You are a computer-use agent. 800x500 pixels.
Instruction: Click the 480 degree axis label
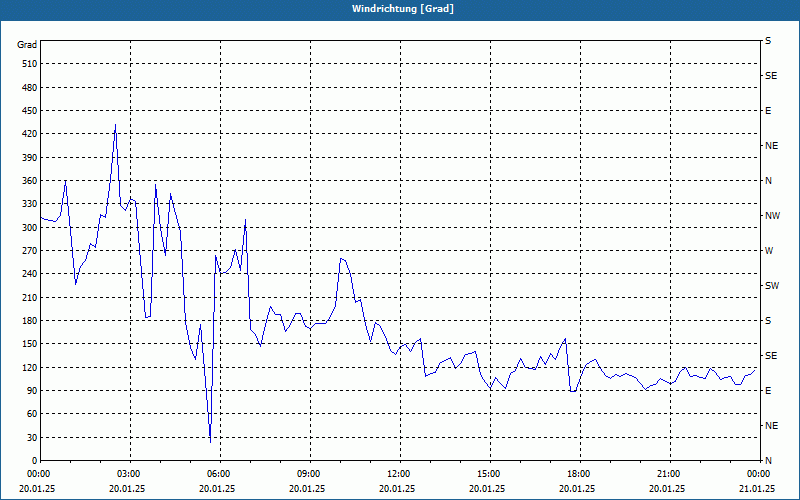[x=30, y=88]
